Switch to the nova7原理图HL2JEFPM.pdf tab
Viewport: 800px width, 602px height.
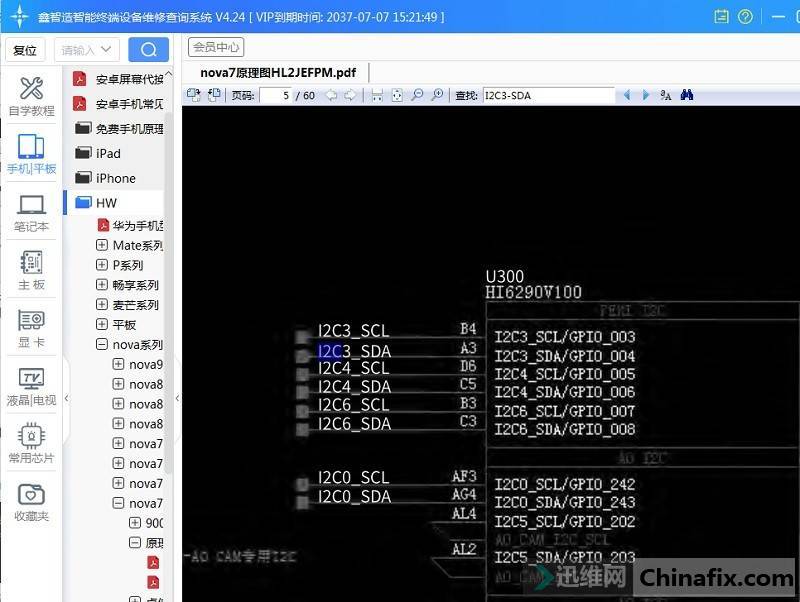click(x=278, y=72)
